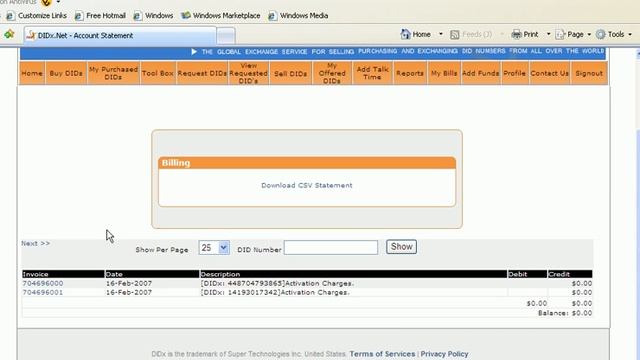The width and height of the screenshot is (640, 360).
Task: Click the Credit column header
Action: (570, 274)
